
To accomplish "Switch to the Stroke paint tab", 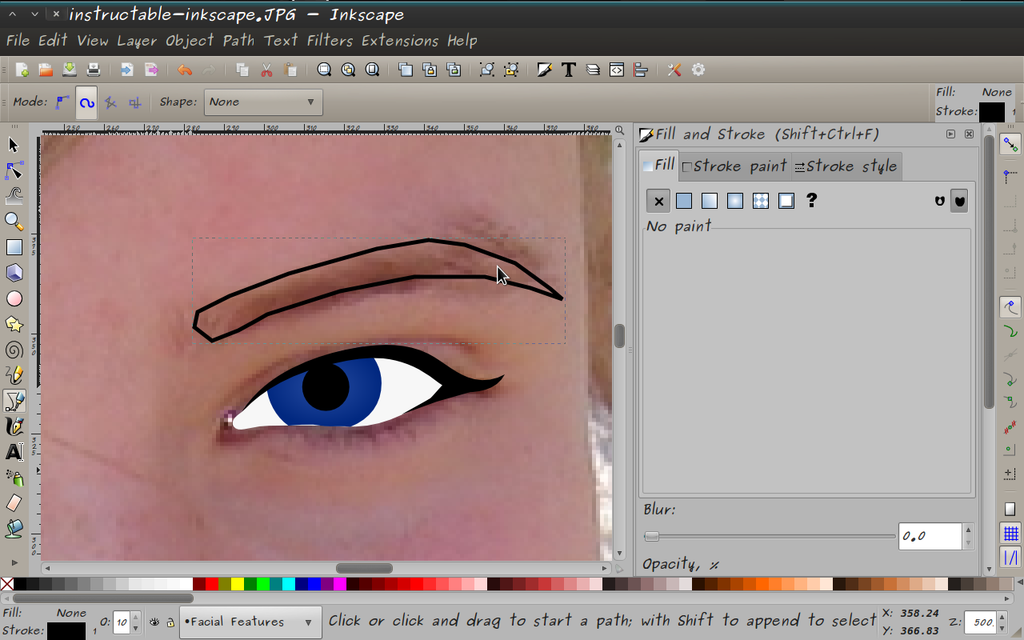I will [734, 166].
